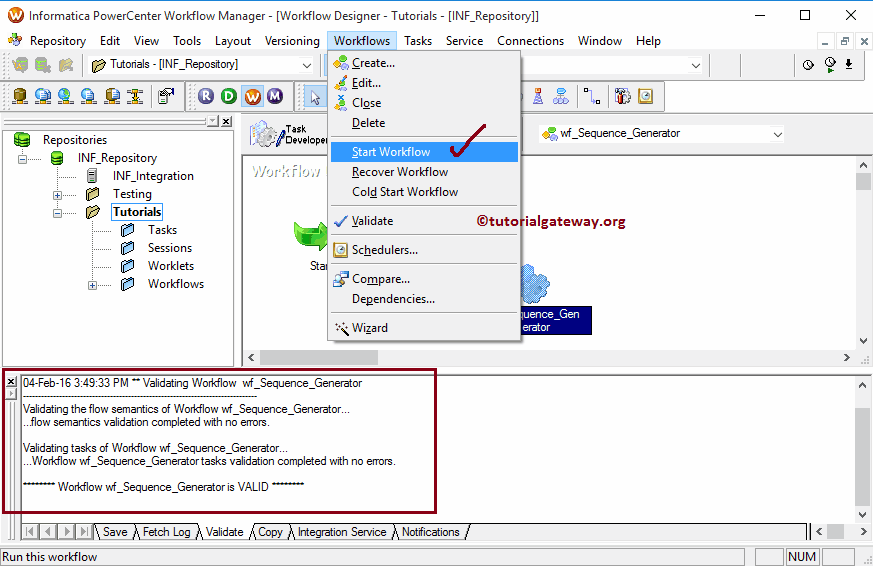This screenshot has width=873, height=566.
Task: Switch to the Notifications output tab
Action: coord(430,532)
